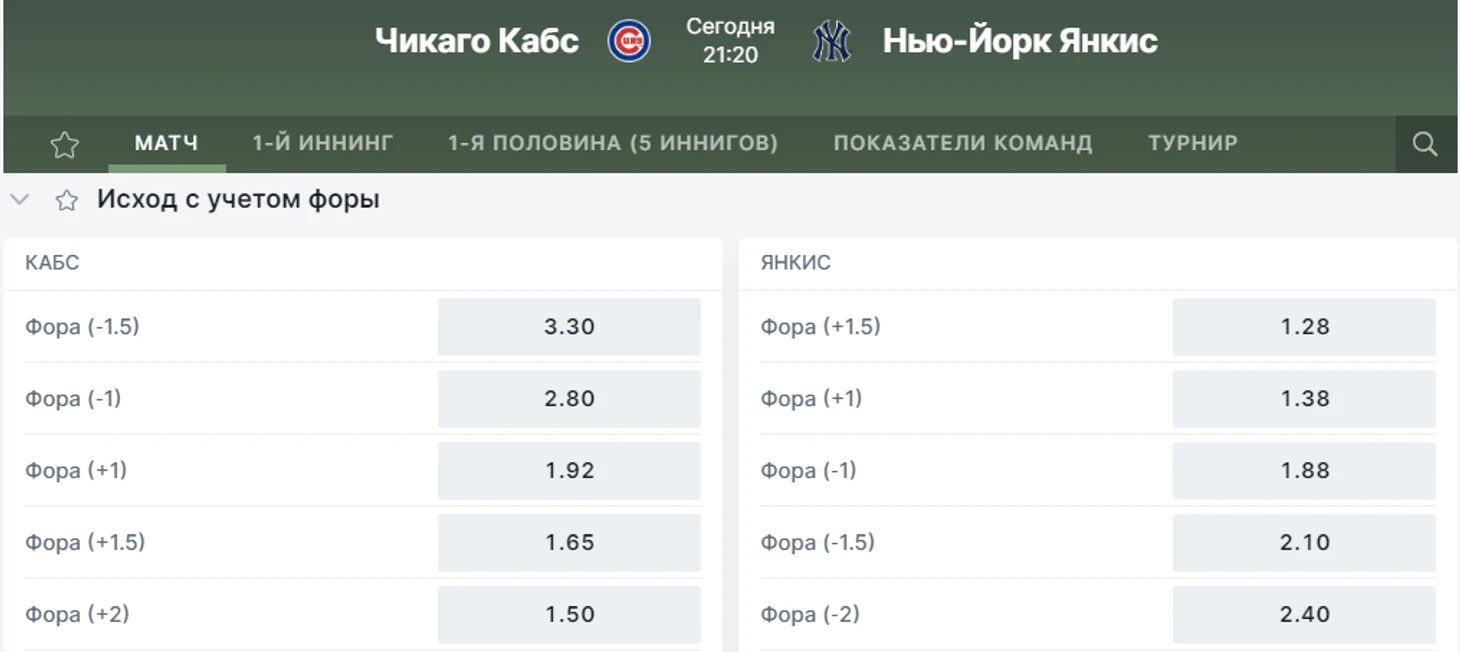Select the МАТЧ tab

pos(166,143)
